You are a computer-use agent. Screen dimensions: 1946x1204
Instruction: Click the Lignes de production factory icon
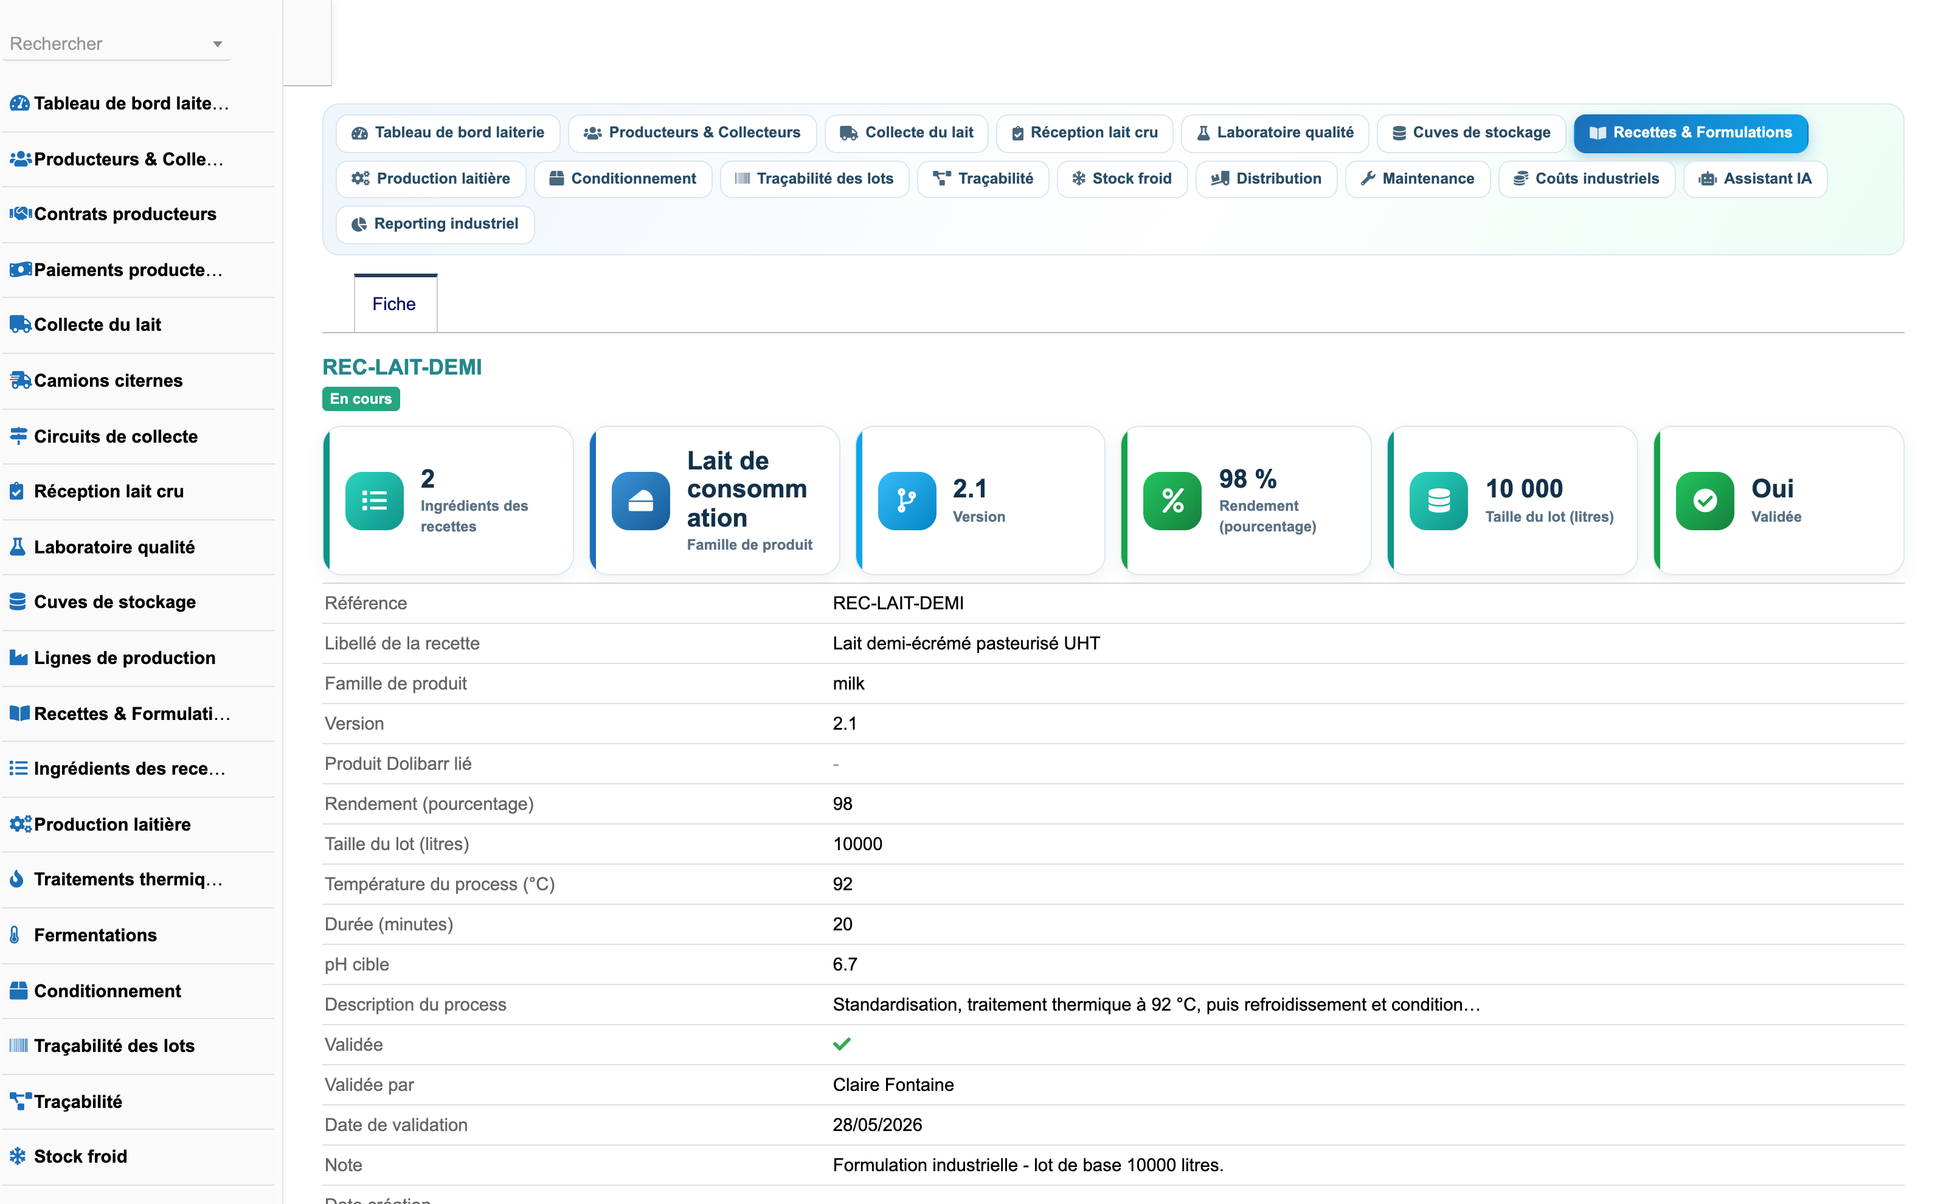(x=18, y=658)
